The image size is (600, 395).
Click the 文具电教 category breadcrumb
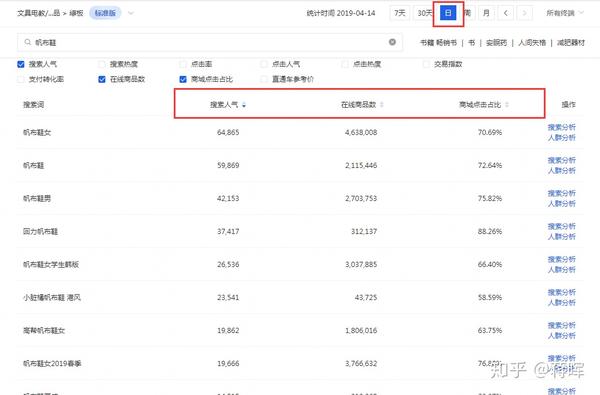tap(38, 13)
